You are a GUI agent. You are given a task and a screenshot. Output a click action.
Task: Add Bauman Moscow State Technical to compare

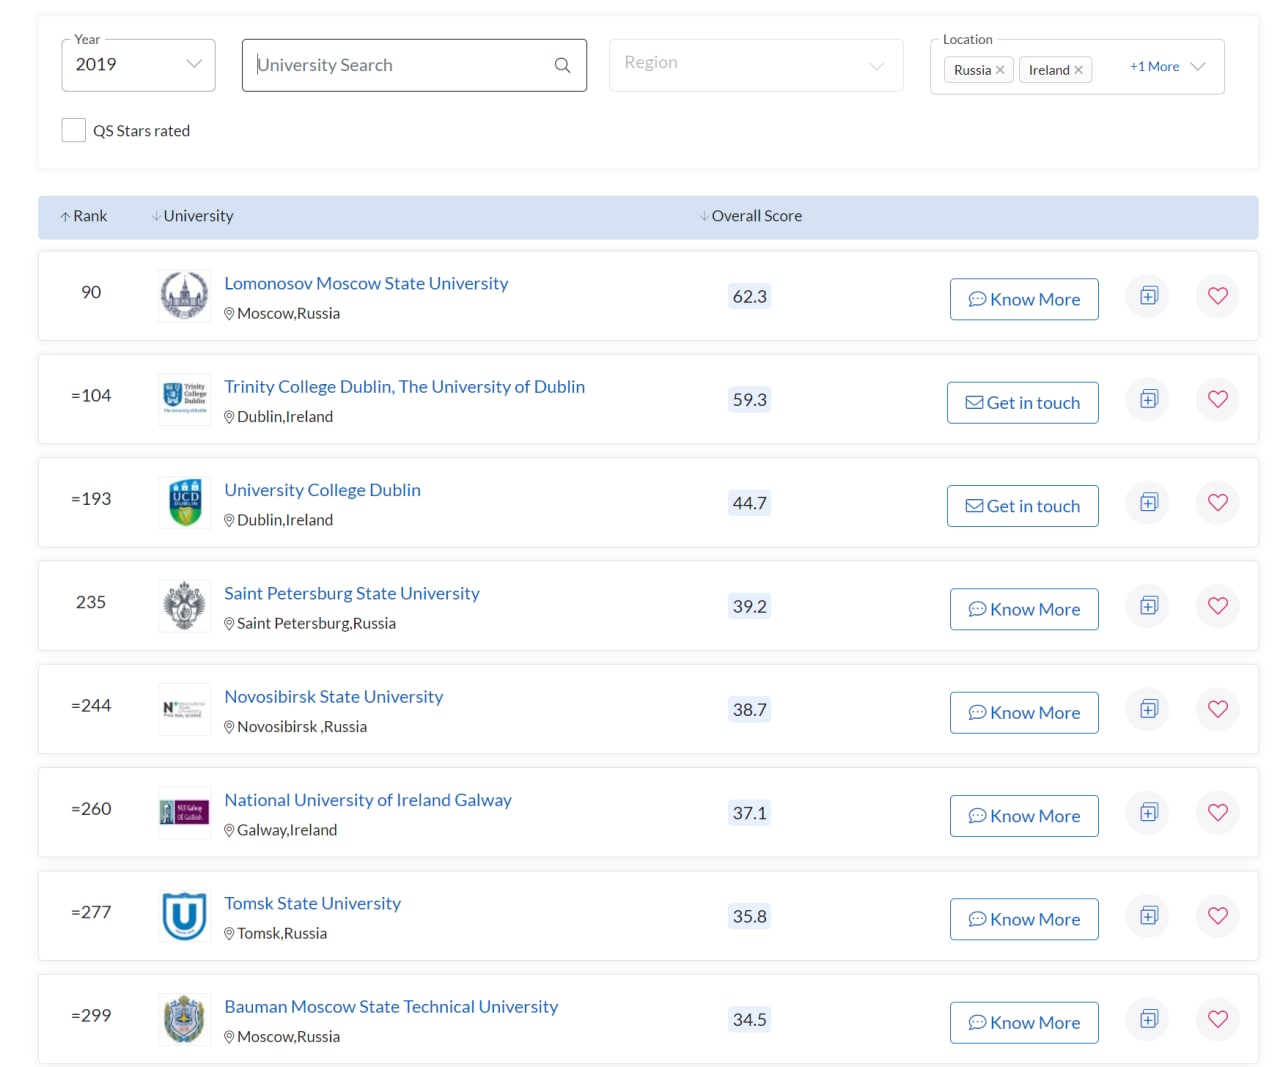(x=1148, y=1019)
